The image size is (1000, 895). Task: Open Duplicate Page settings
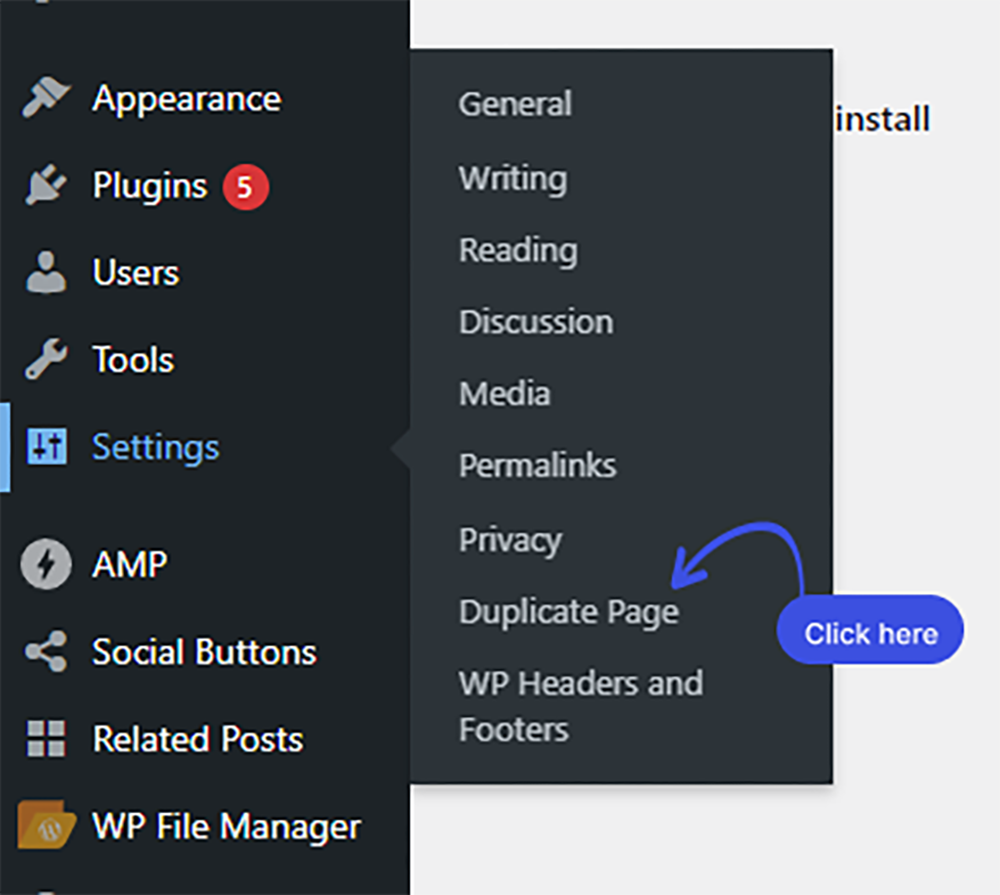[x=569, y=612]
